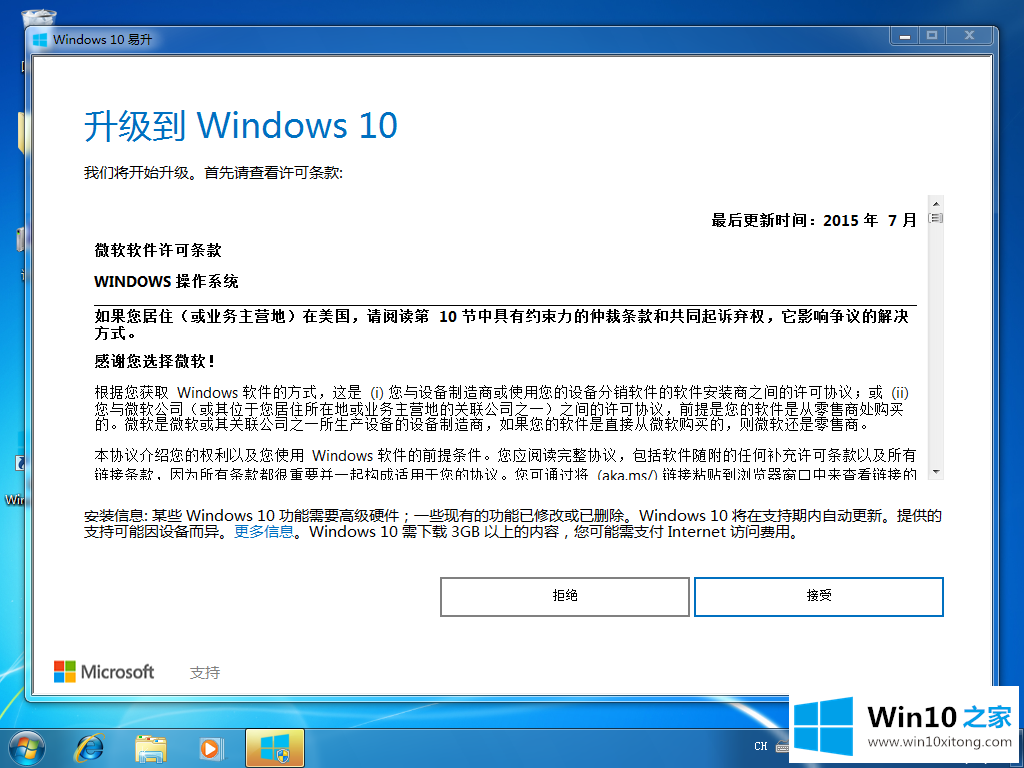Open the 更多信息 link
The image size is (1024, 768).
(x=264, y=532)
